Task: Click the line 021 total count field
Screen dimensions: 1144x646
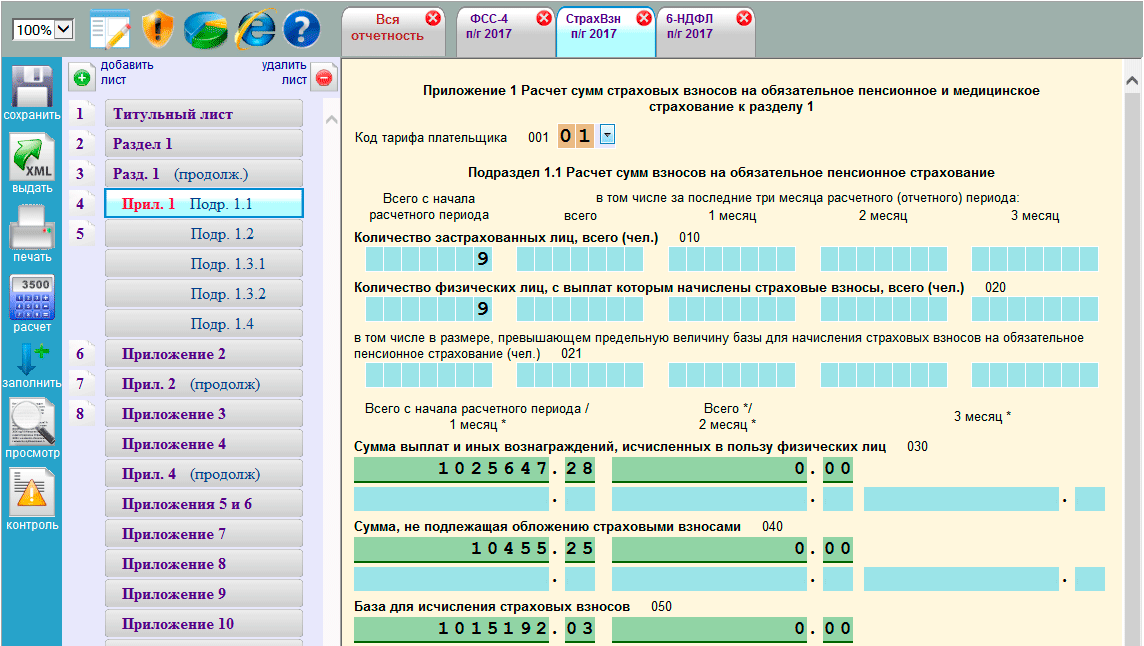Action: pos(428,375)
